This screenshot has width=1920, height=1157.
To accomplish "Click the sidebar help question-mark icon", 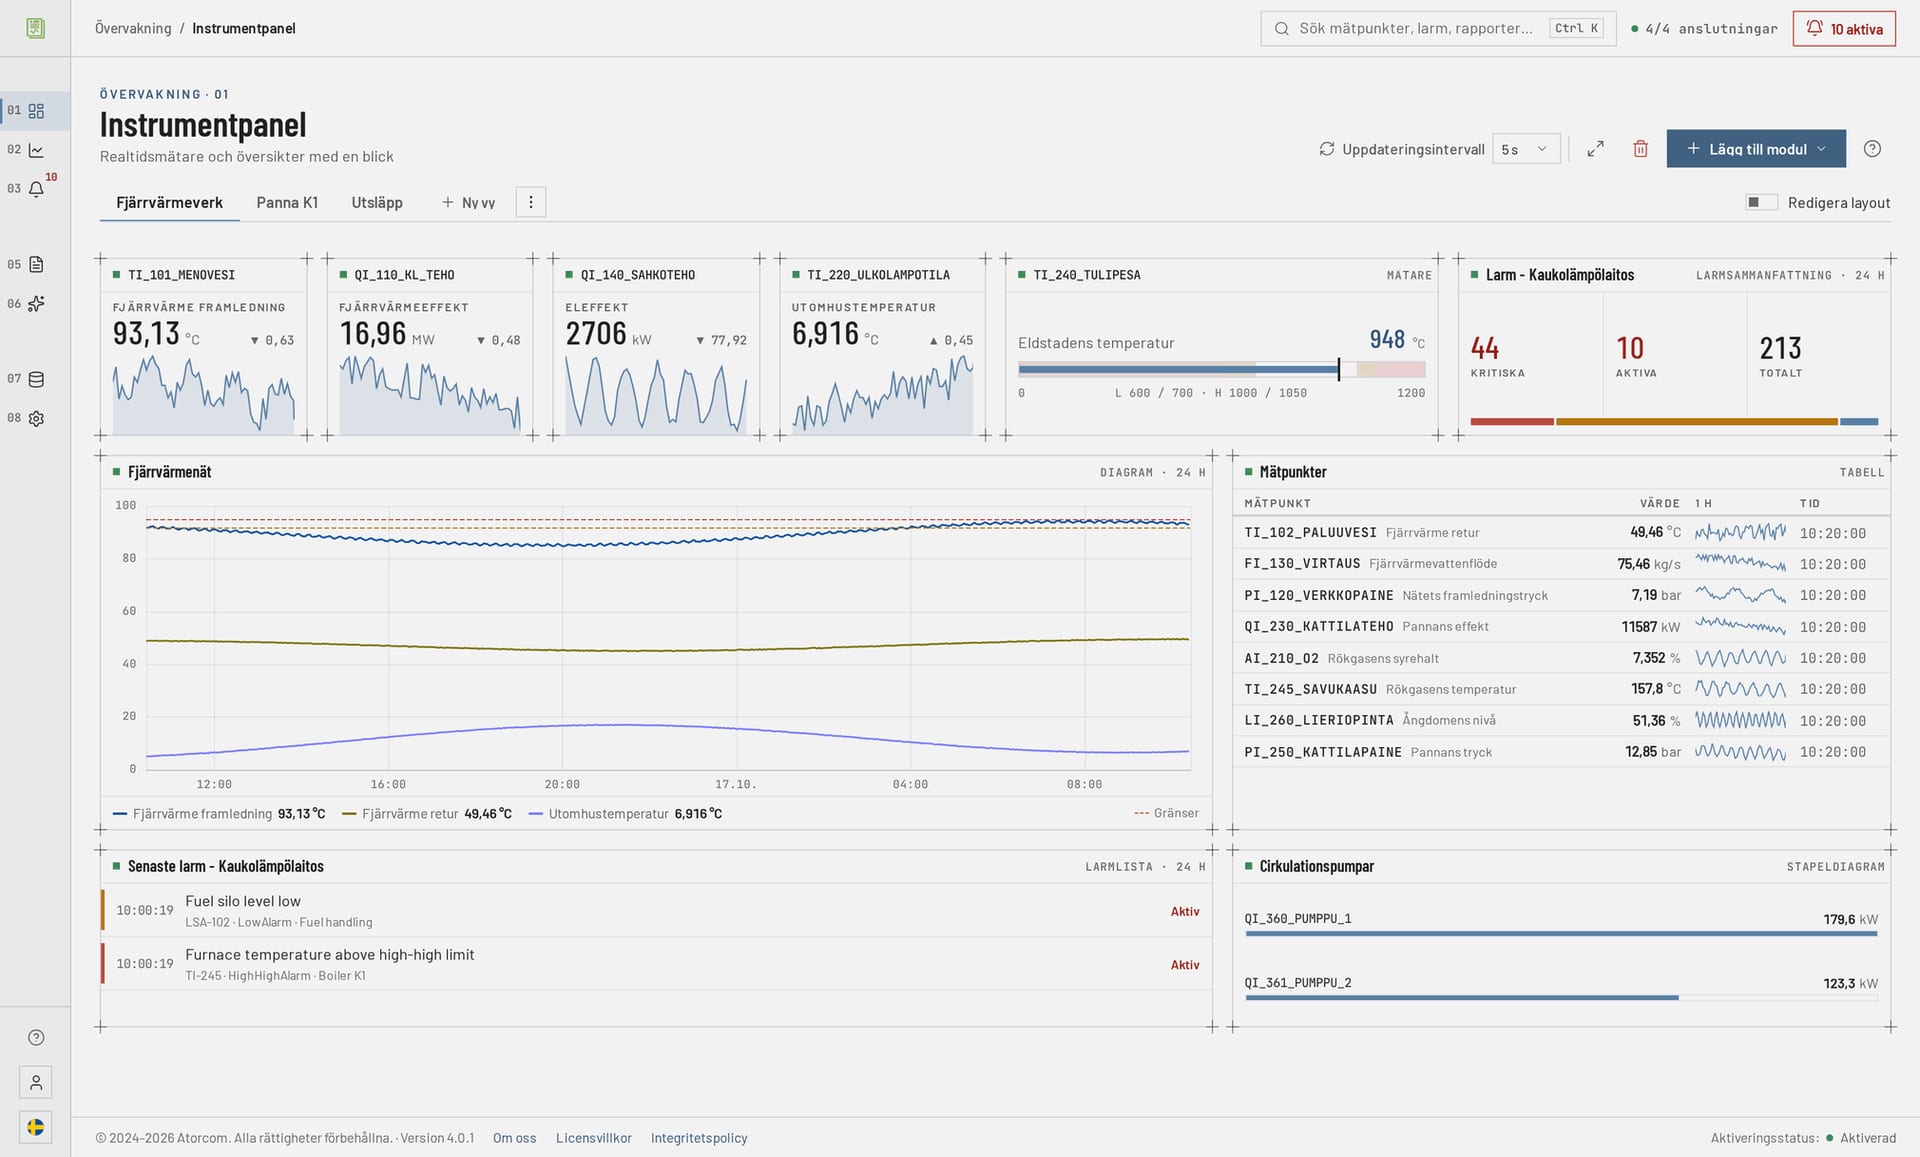I will click(x=36, y=1038).
